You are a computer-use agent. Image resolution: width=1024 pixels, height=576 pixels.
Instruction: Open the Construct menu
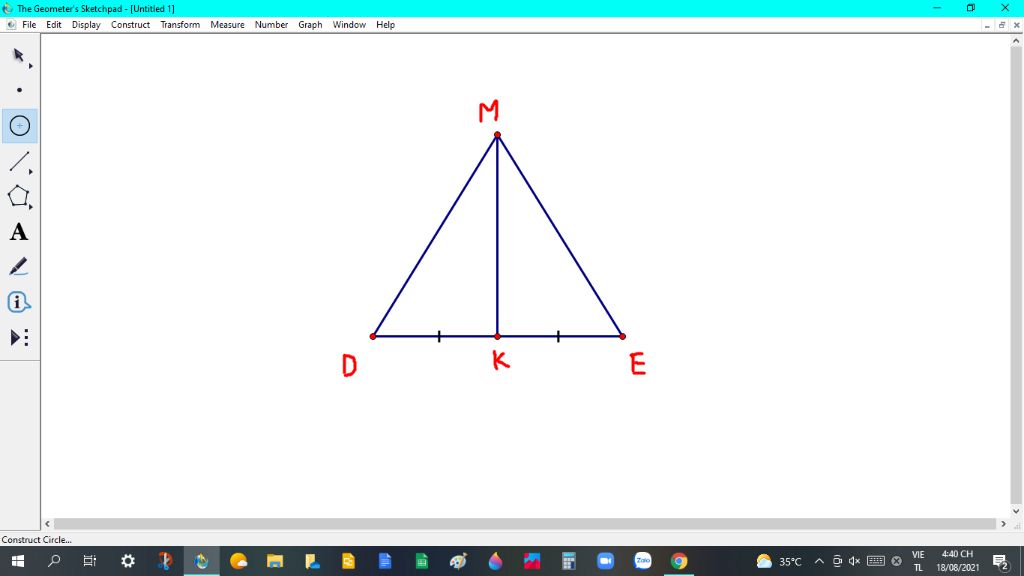(131, 25)
